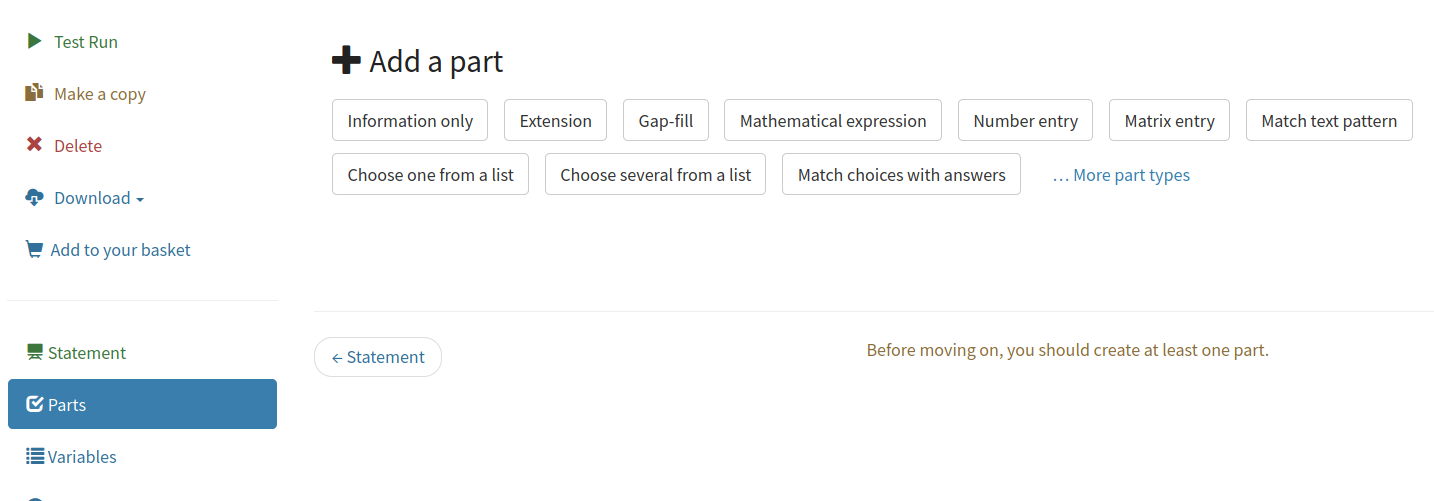Switch to the Variables section
Screen dimensions: 1434x501
pos(82,457)
